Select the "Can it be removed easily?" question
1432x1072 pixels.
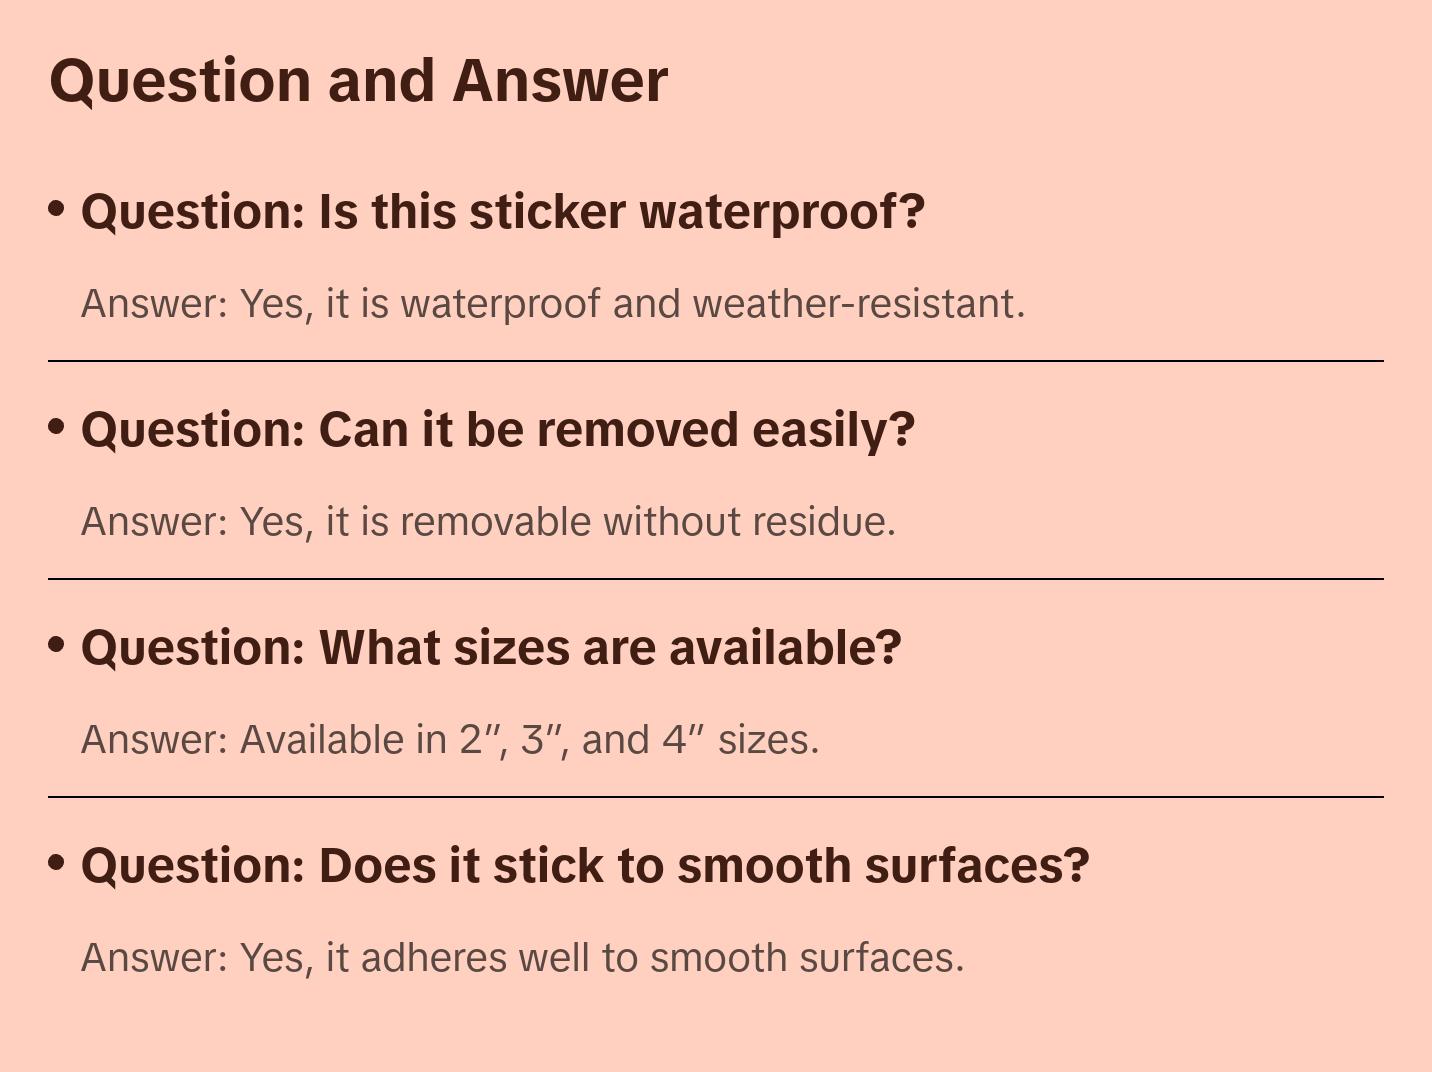coord(497,430)
